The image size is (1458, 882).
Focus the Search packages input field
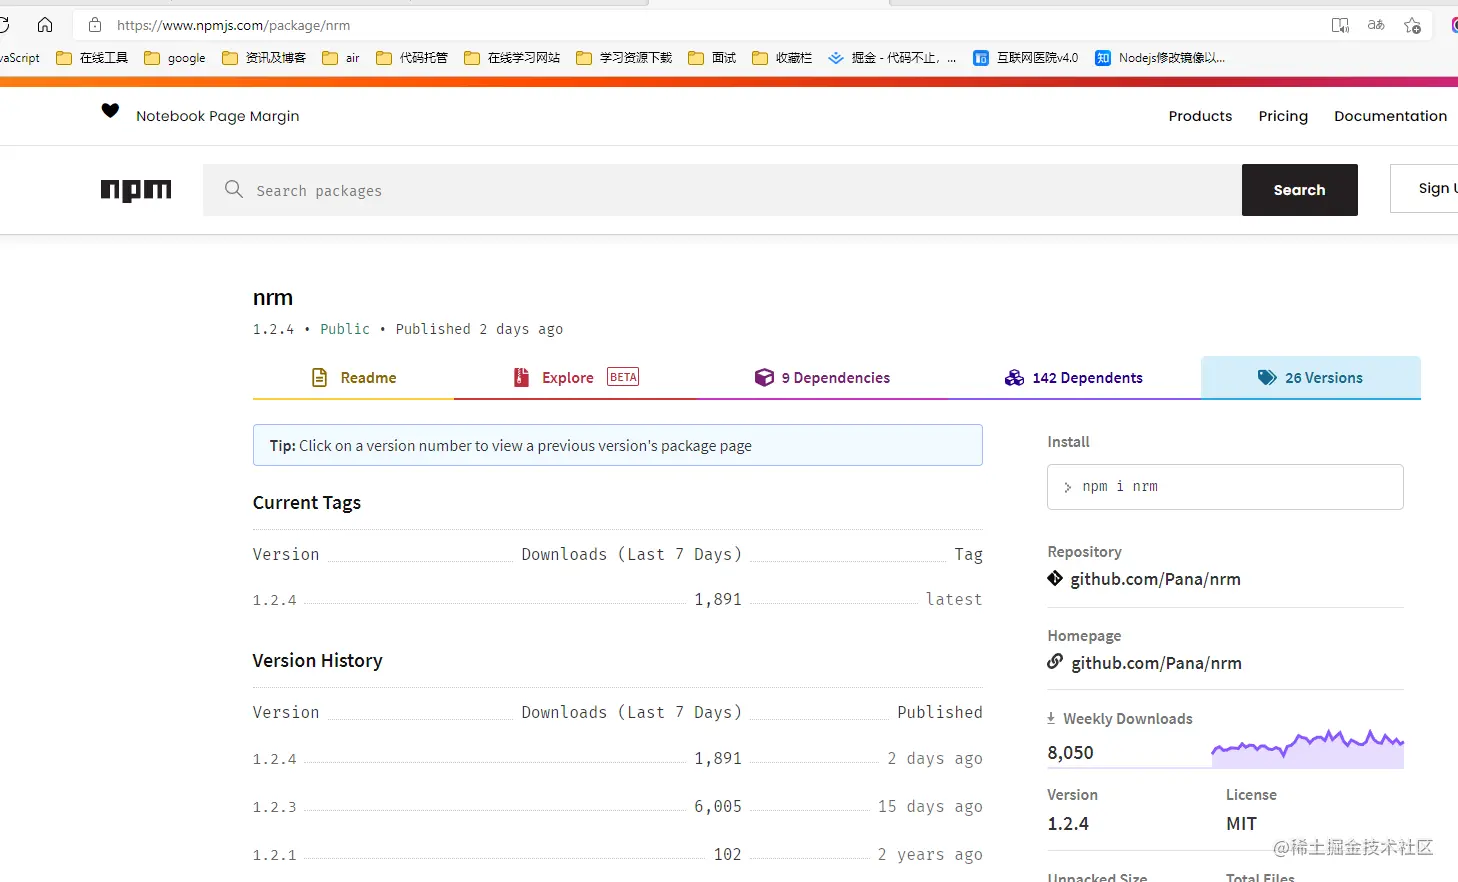click(x=722, y=190)
